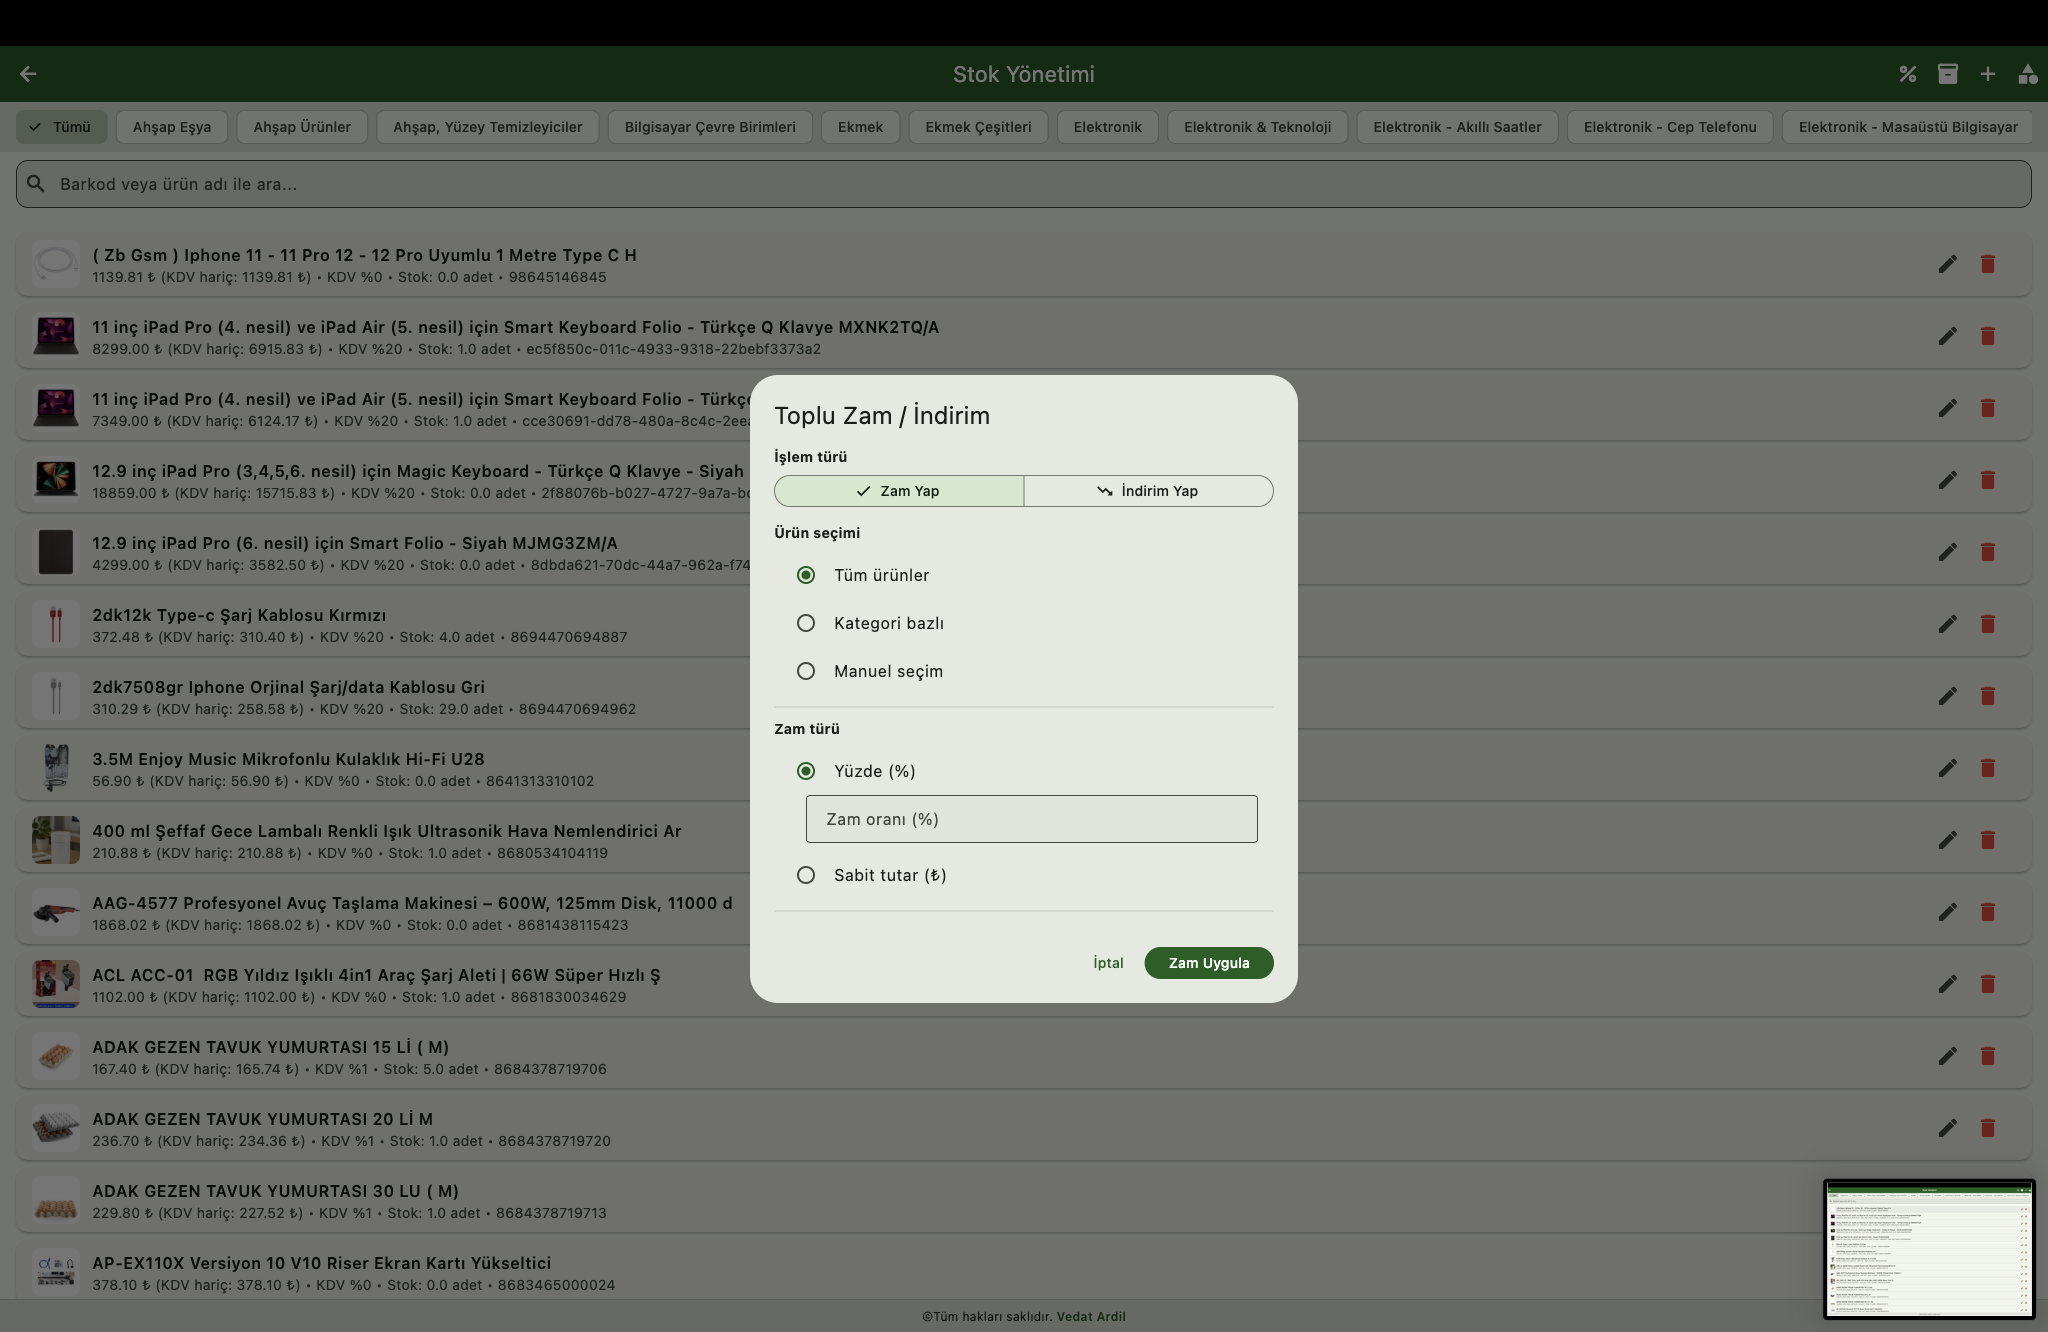Edit ADAK GEZEN TAVUK YUMURTASI 15 Lİ
Image resolution: width=2048 pixels, height=1332 pixels.
1947,1056
